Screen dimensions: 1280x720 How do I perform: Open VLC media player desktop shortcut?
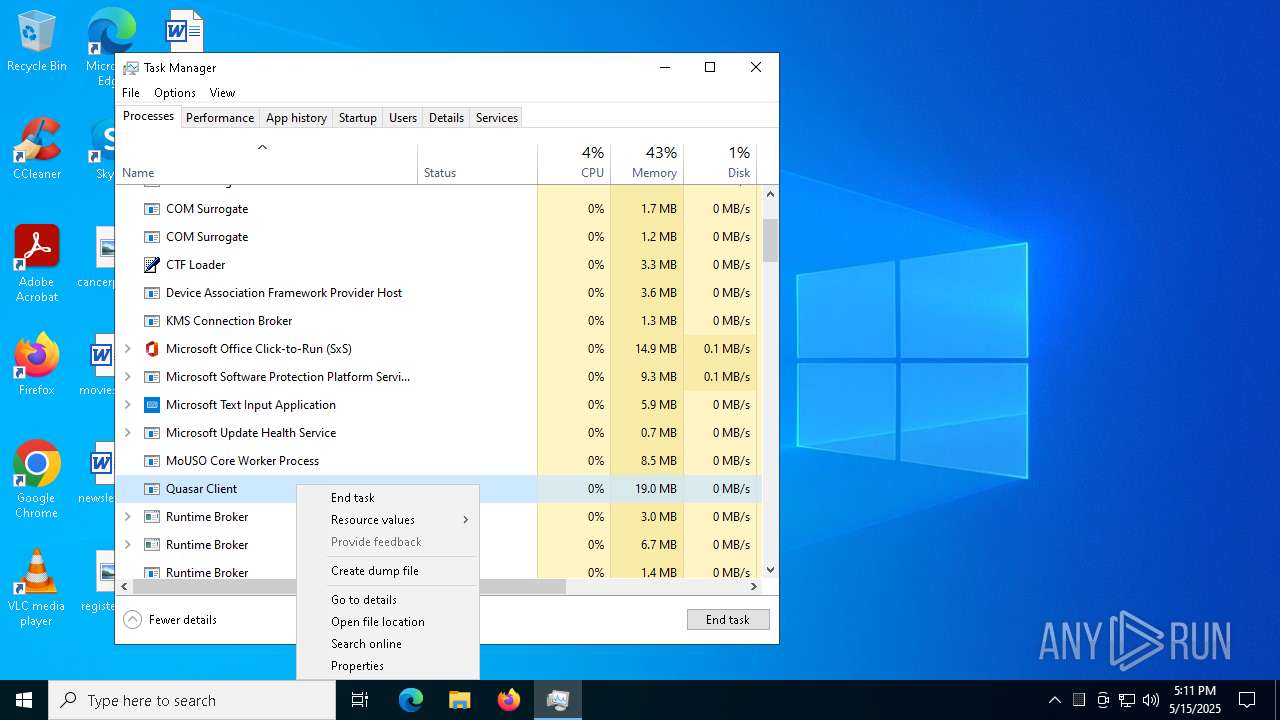point(37,589)
